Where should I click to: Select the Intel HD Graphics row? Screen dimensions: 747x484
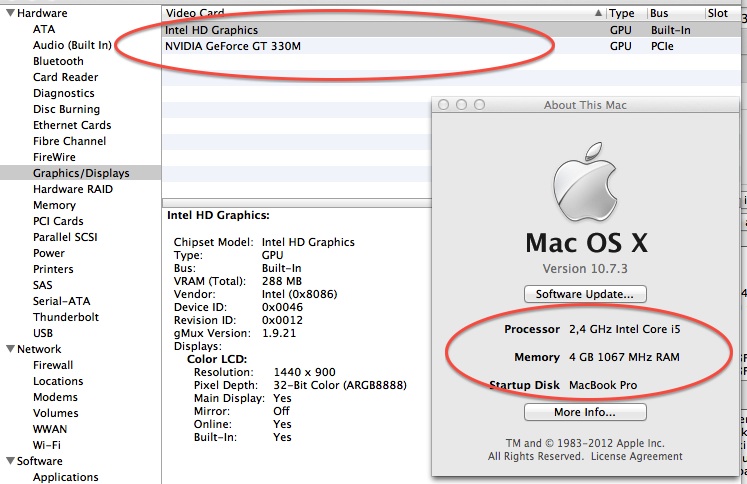click(x=451, y=30)
